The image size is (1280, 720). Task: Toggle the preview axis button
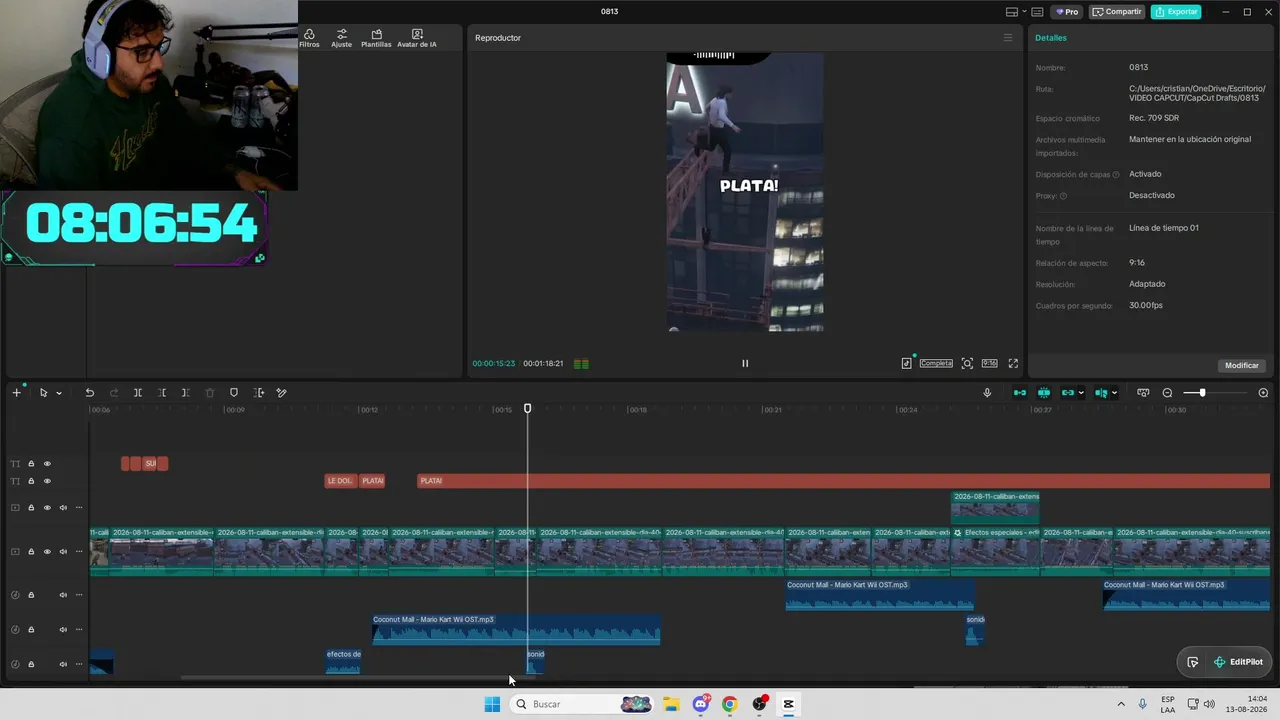pyautogui.click(x=1101, y=393)
